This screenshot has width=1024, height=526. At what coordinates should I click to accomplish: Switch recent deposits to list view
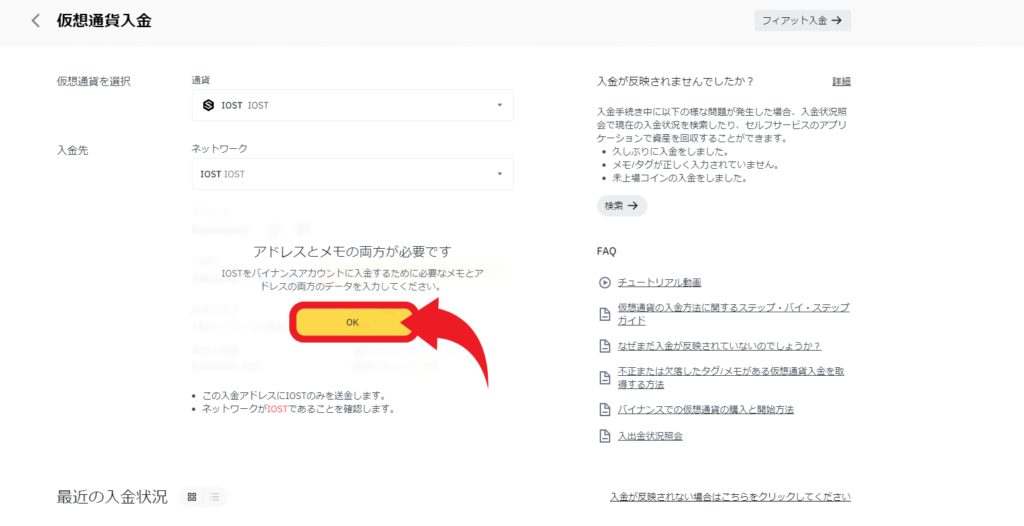coord(214,497)
